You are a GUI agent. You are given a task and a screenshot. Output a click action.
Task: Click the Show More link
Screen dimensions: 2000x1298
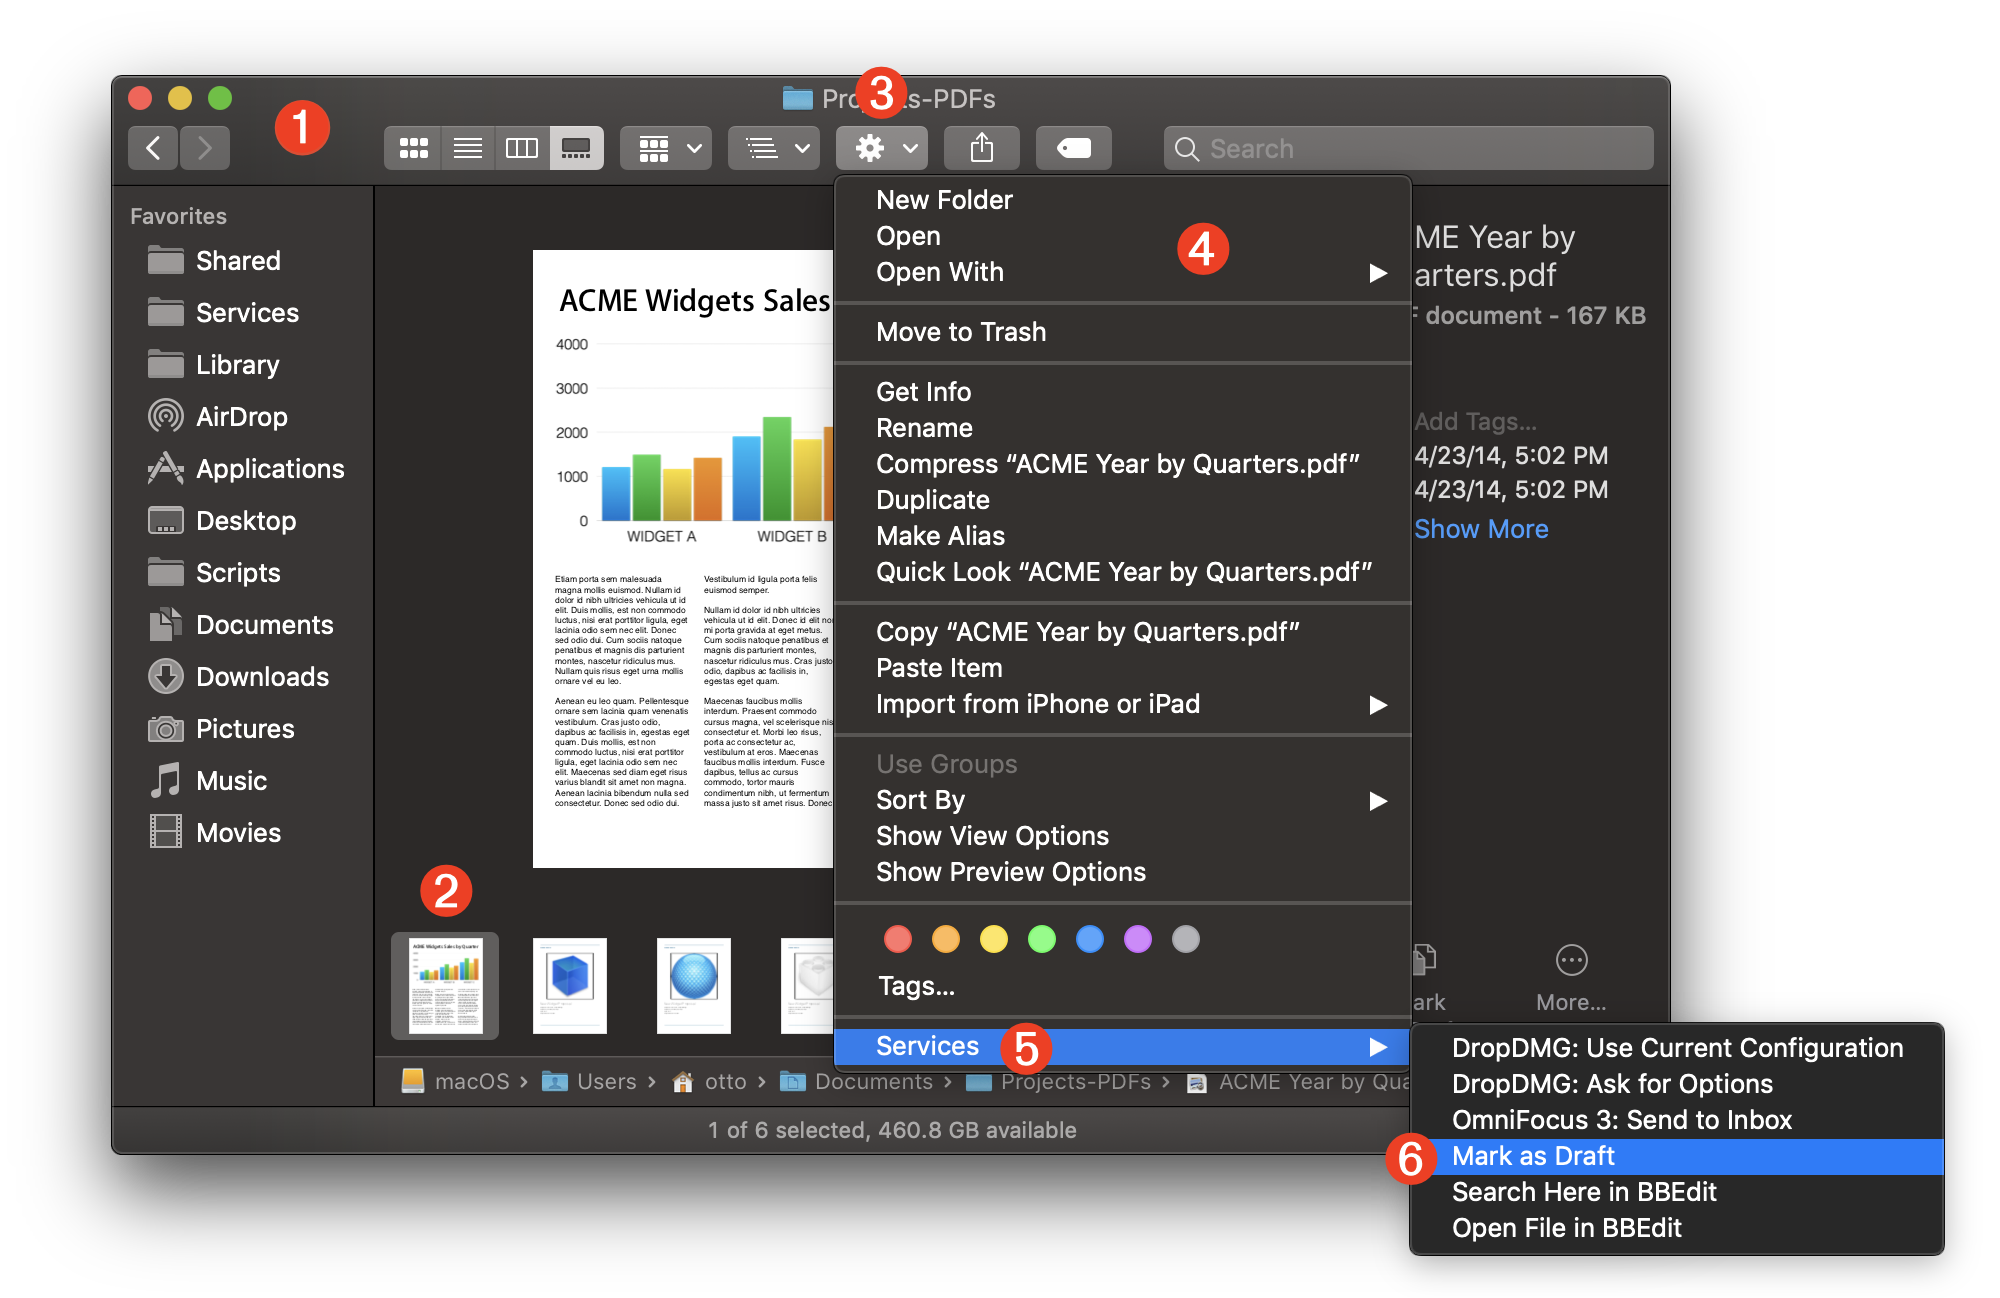(x=1481, y=529)
